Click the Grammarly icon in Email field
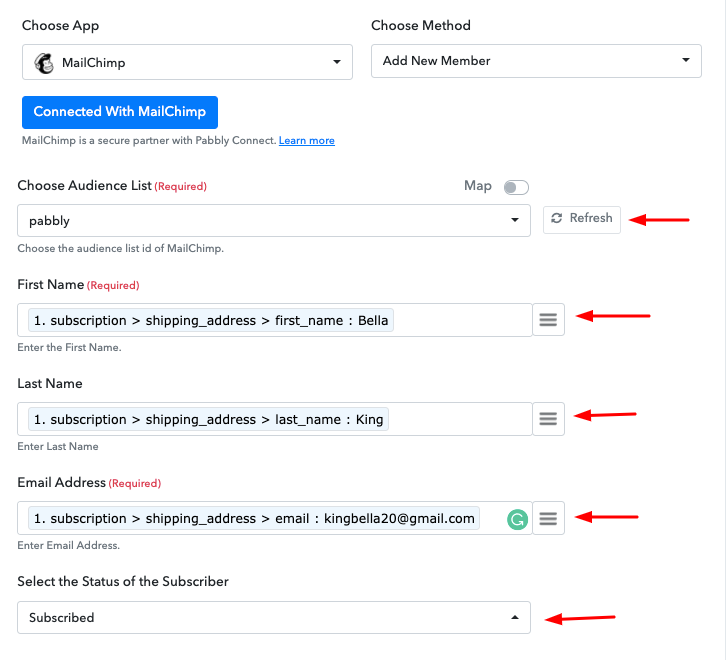726x660 pixels. (517, 519)
